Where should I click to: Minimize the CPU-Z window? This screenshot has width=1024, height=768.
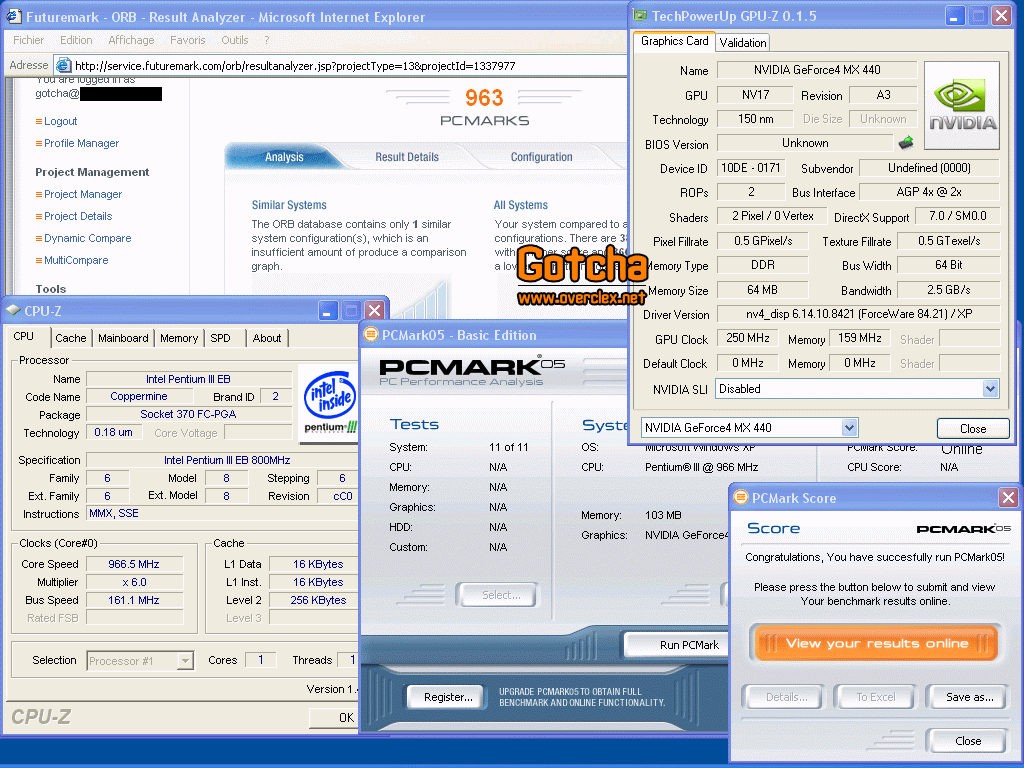(x=328, y=310)
